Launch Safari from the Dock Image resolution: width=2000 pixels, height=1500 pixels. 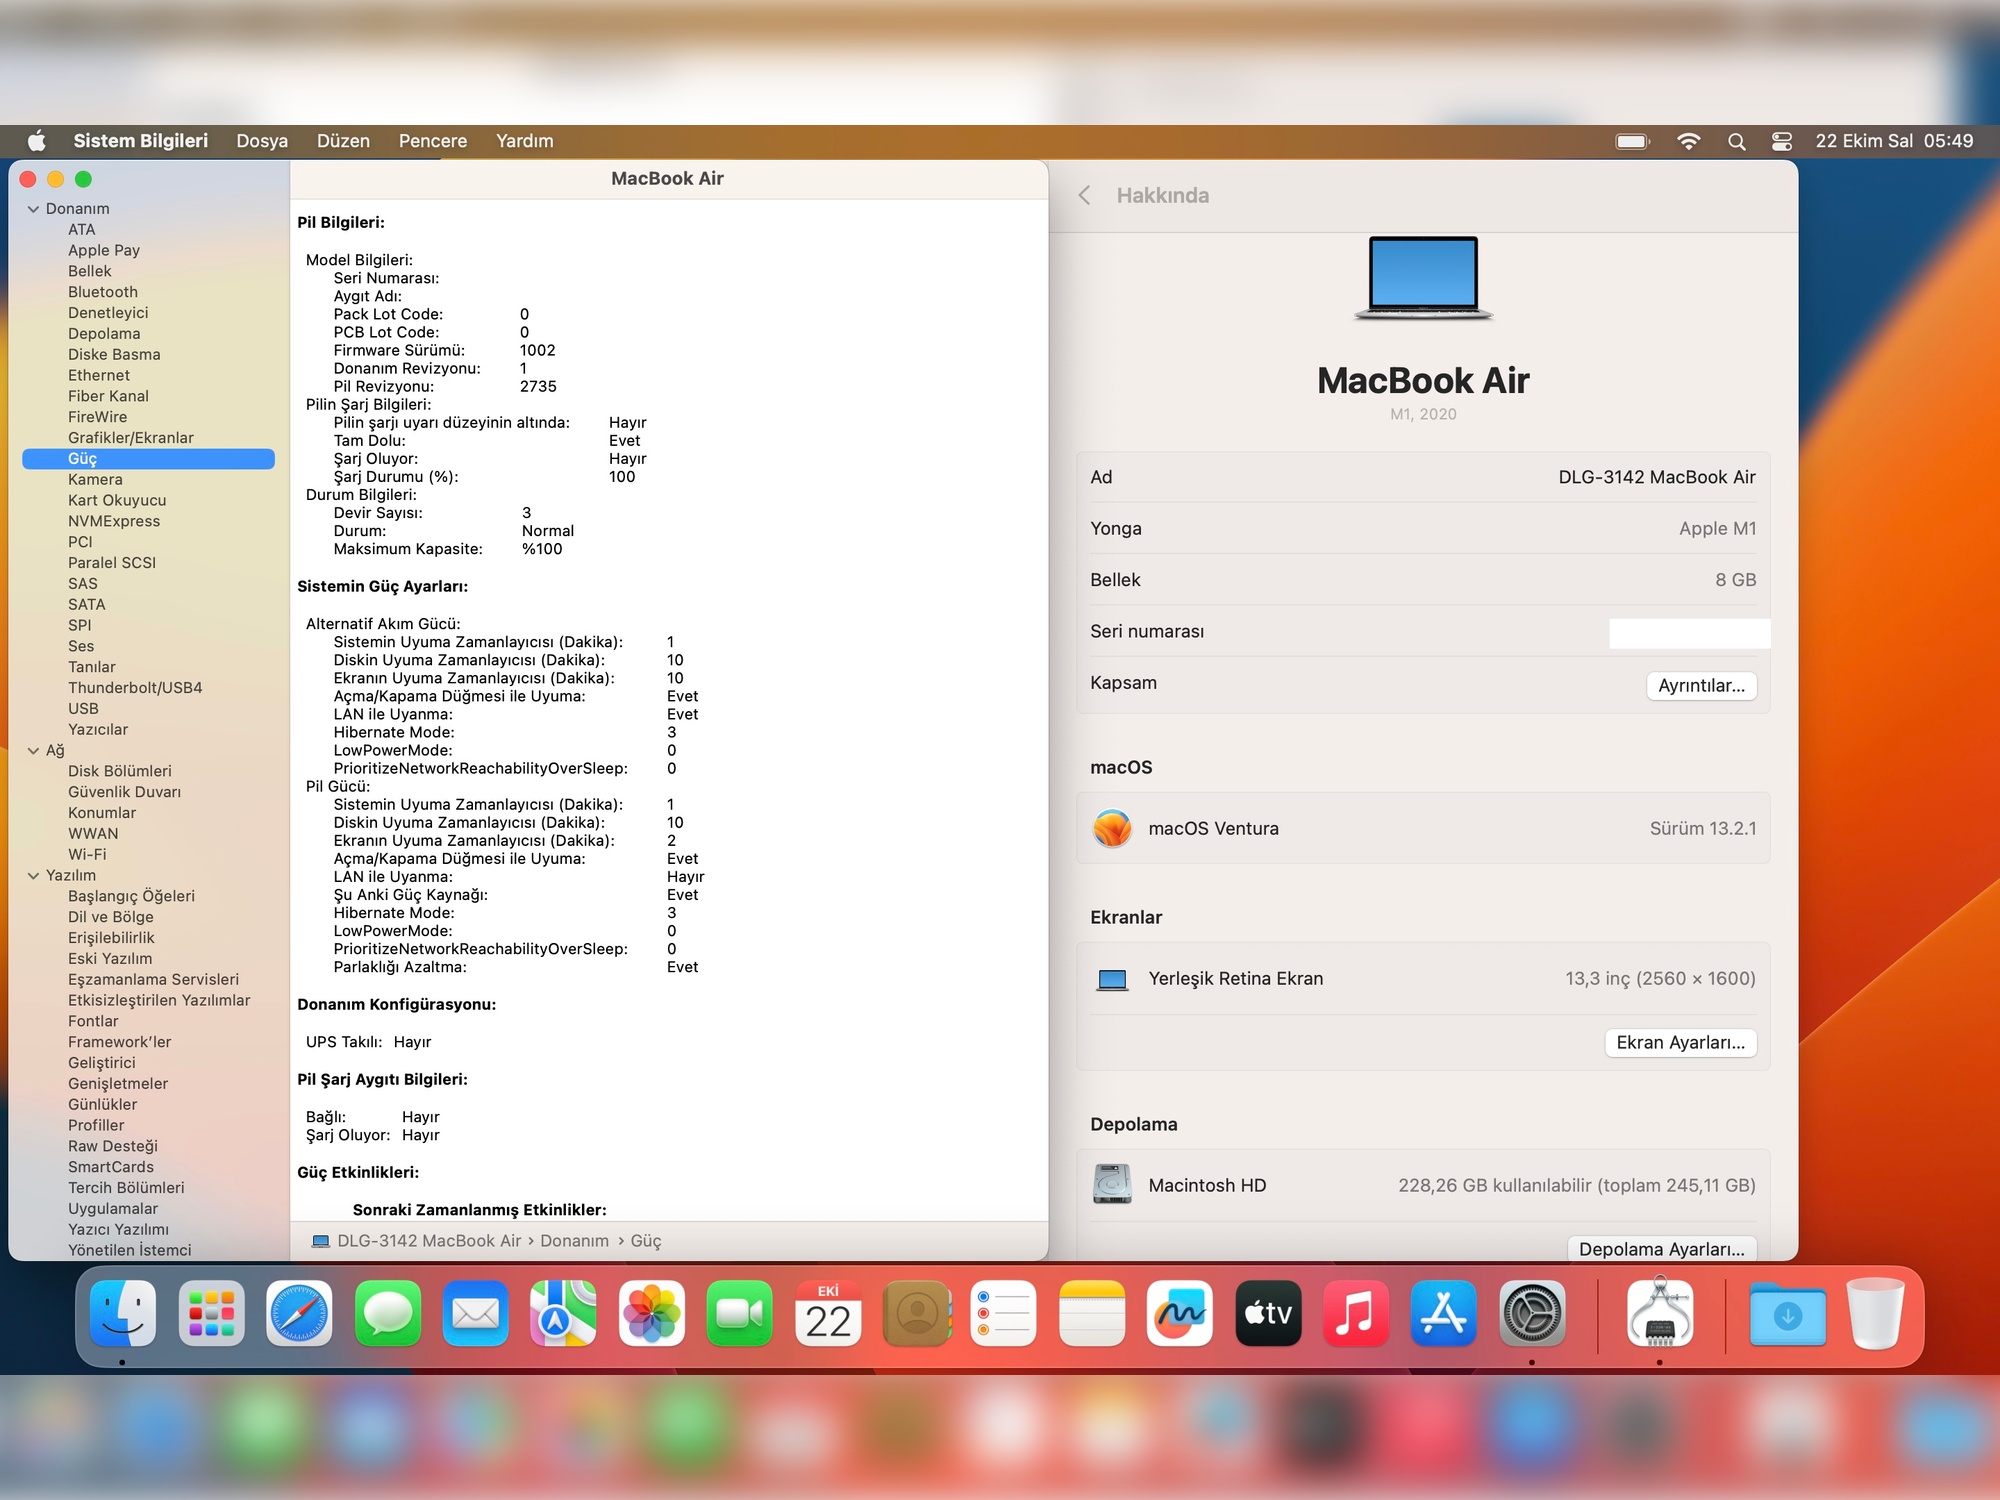click(x=299, y=1313)
